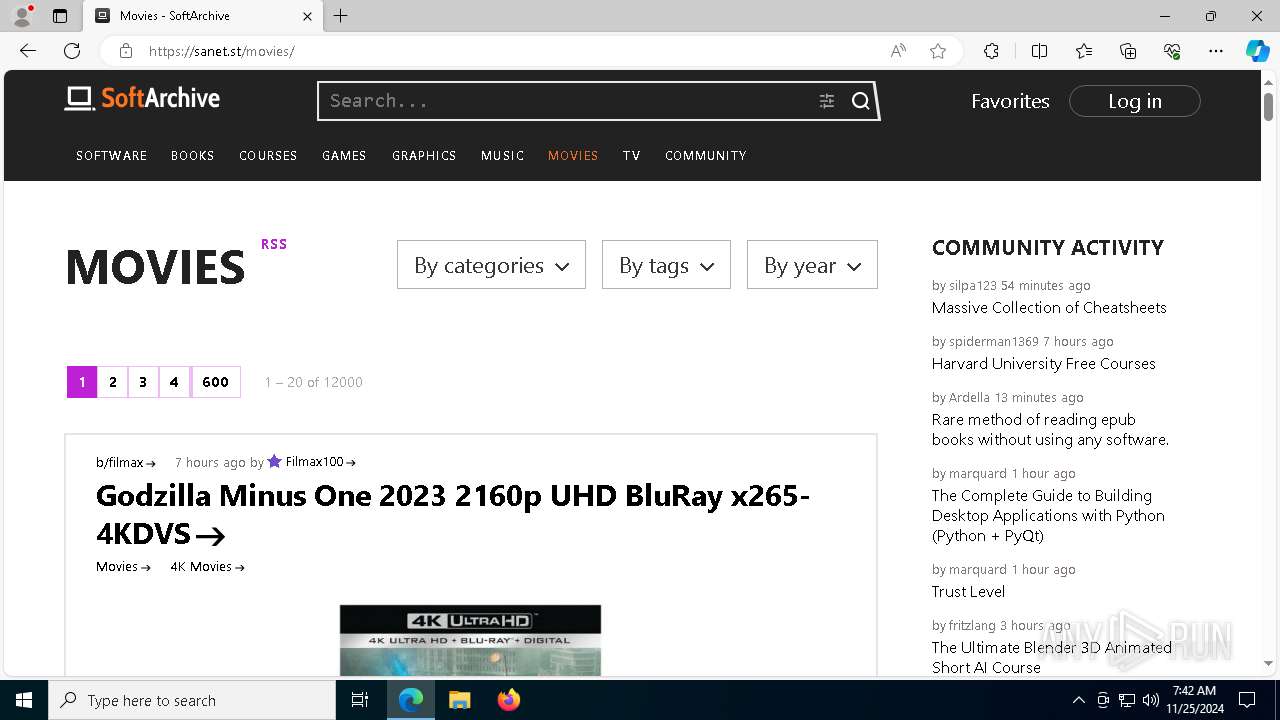Open Edge Favorites list icon
The image size is (1280, 720).
(x=1084, y=51)
